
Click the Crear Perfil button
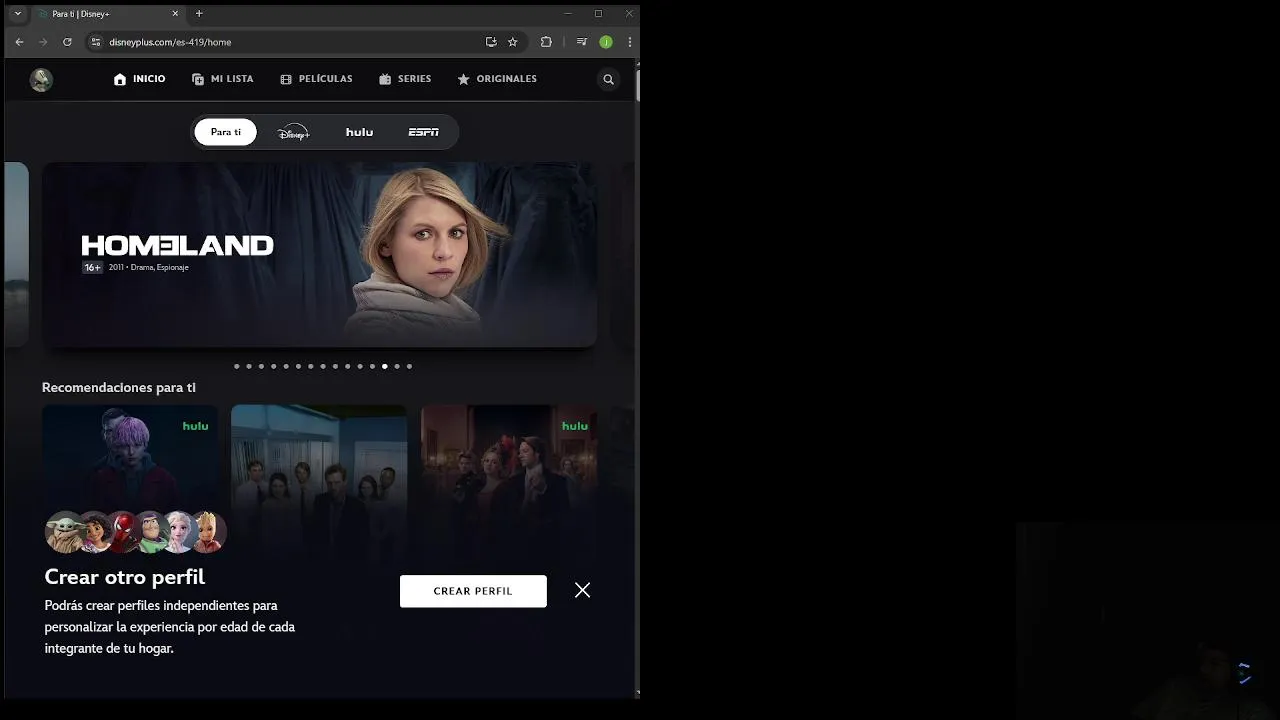point(473,591)
